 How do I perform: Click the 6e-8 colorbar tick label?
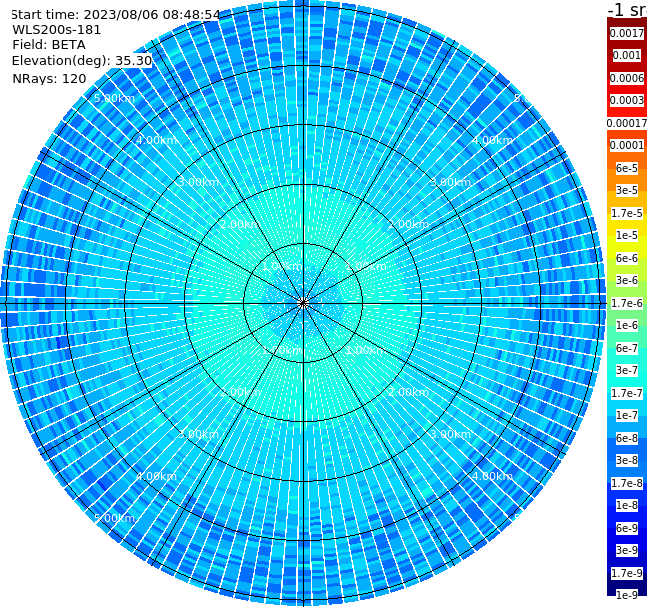(x=627, y=438)
